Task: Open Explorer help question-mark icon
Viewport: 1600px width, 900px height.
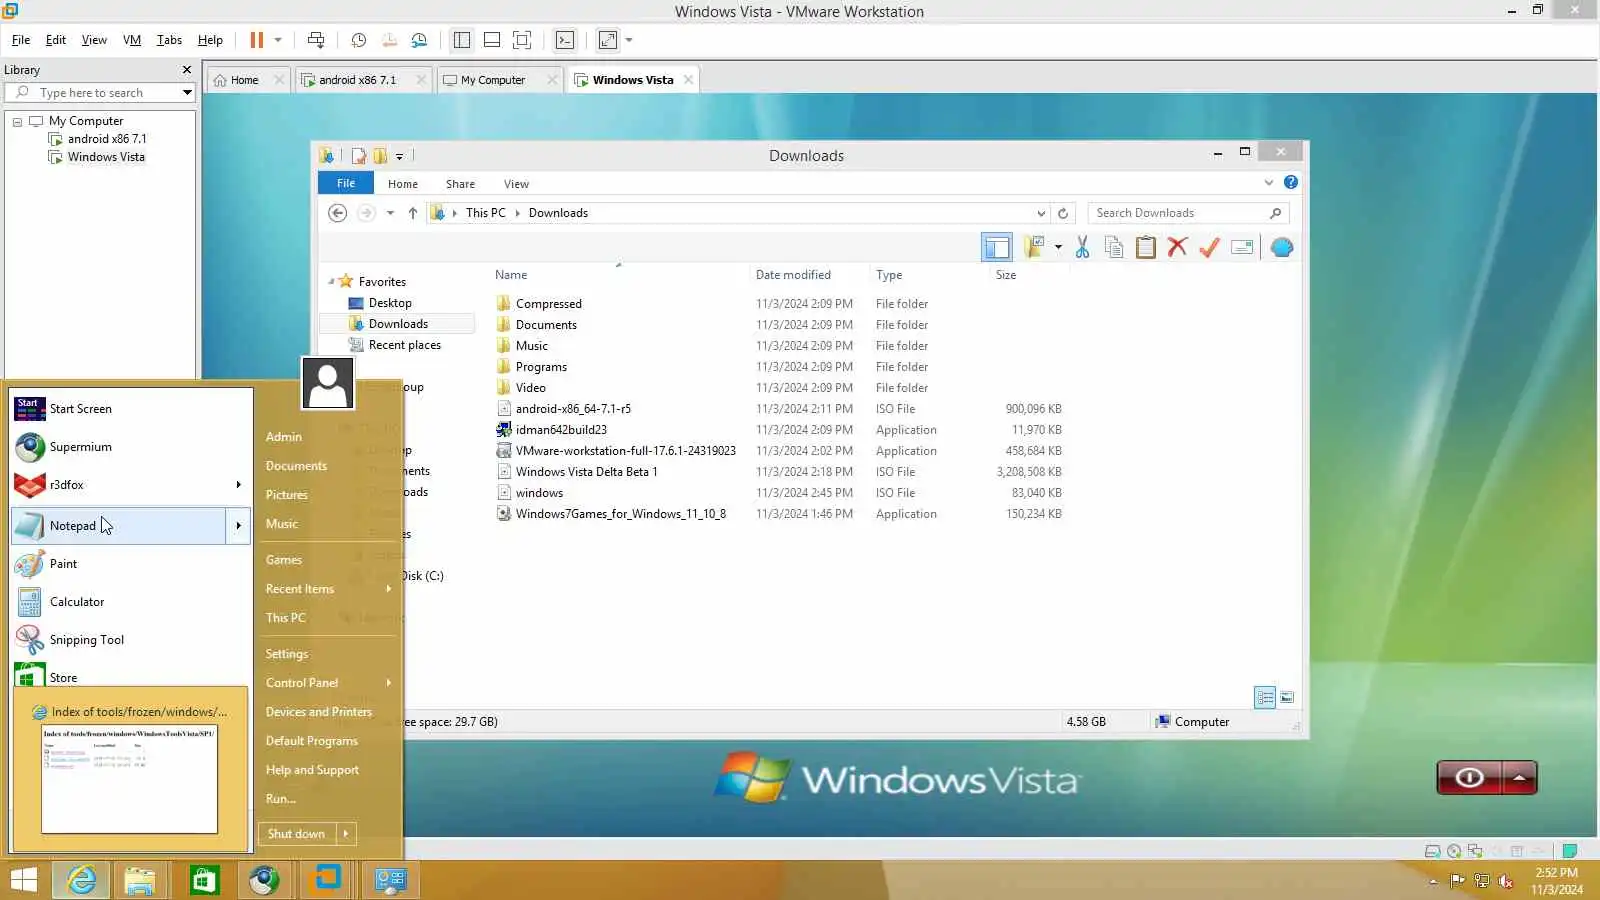Action: pyautogui.click(x=1291, y=182)
